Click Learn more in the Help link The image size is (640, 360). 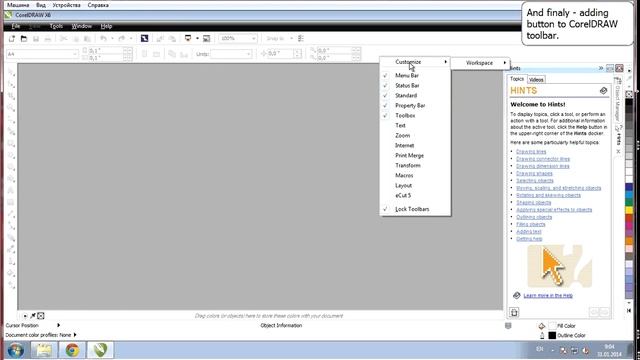coord(548,296)
